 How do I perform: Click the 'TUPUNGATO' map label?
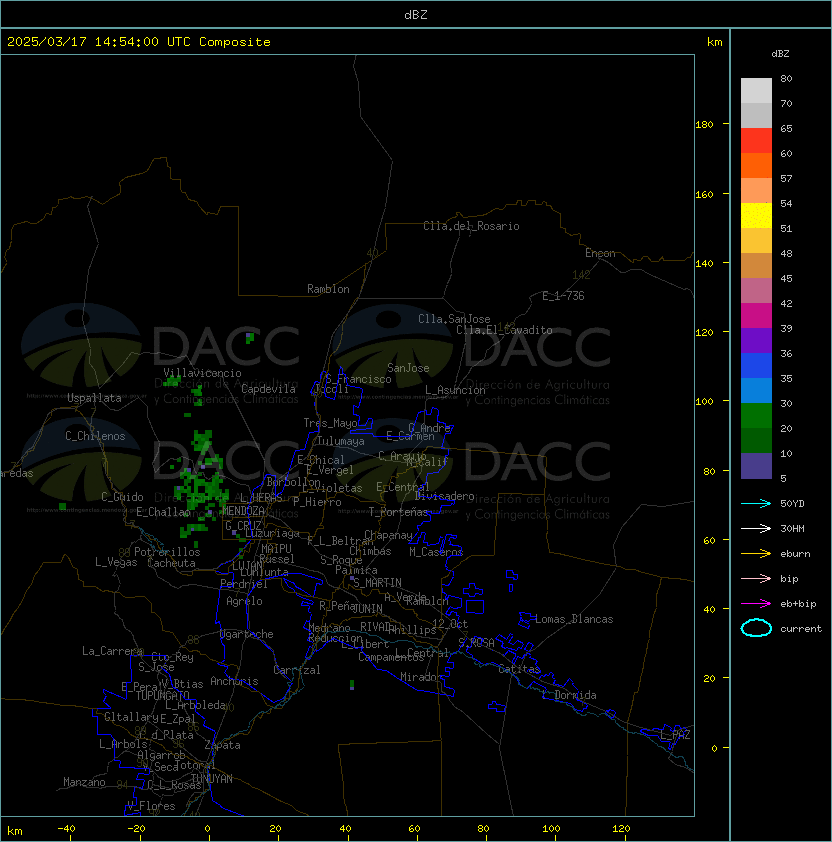point(162,696)
